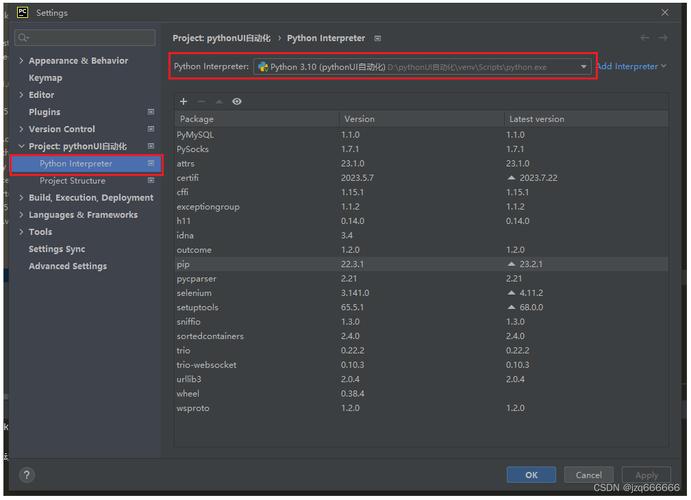Click the upgrade arrow beside certifi 2023.7.22
Image resolution: width=691 pixels, height=500 pixels.
tap(511, 178)
